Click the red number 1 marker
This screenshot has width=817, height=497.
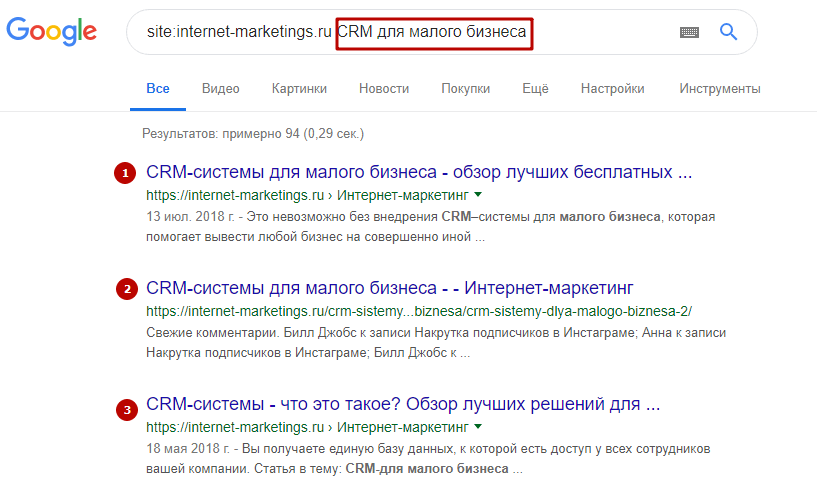coord(125,173)
